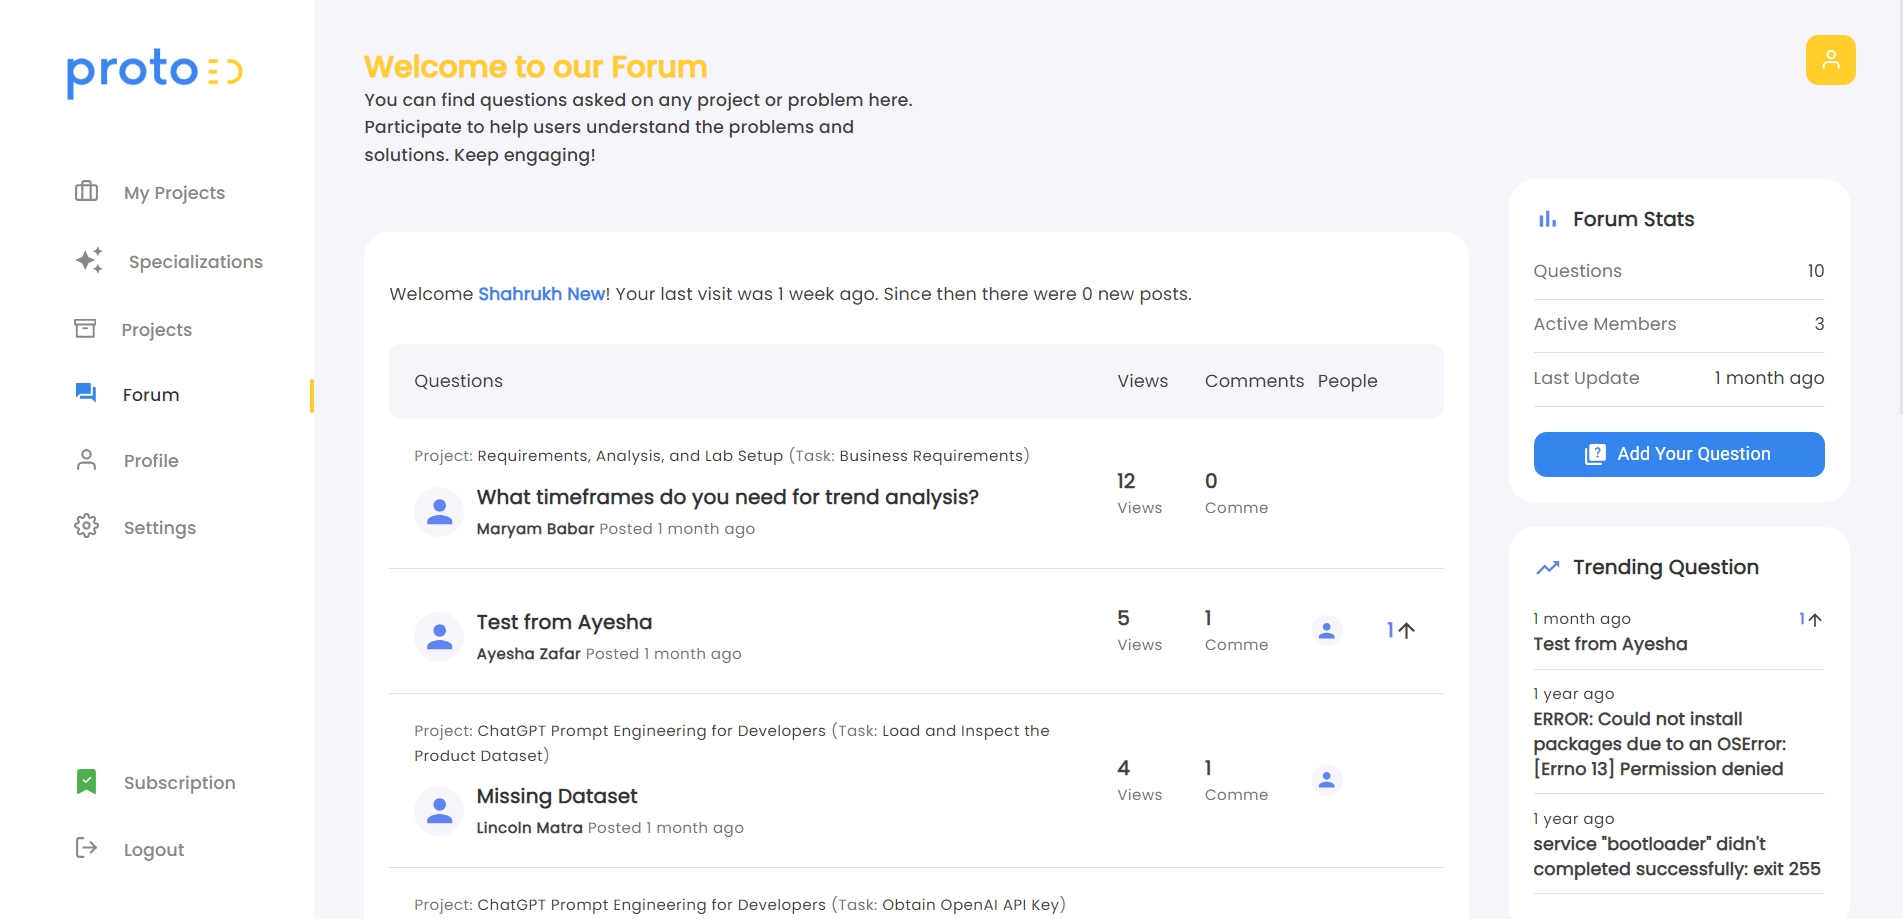Open trending OSError permission denied question
This screenshot has width=1903, height=919.
(x=1659, y=744)
